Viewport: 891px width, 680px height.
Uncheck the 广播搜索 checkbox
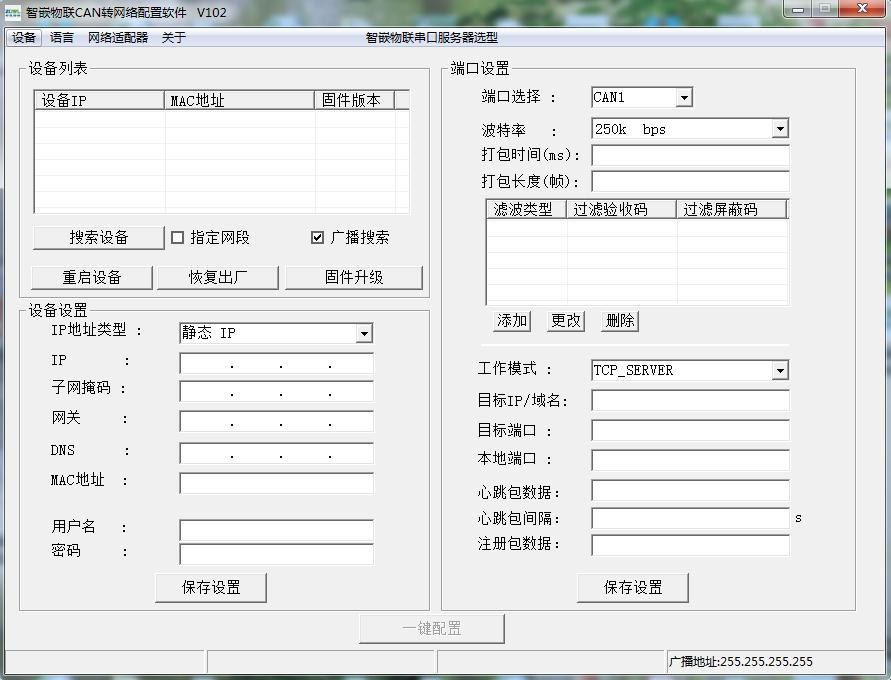pos(318,237)
